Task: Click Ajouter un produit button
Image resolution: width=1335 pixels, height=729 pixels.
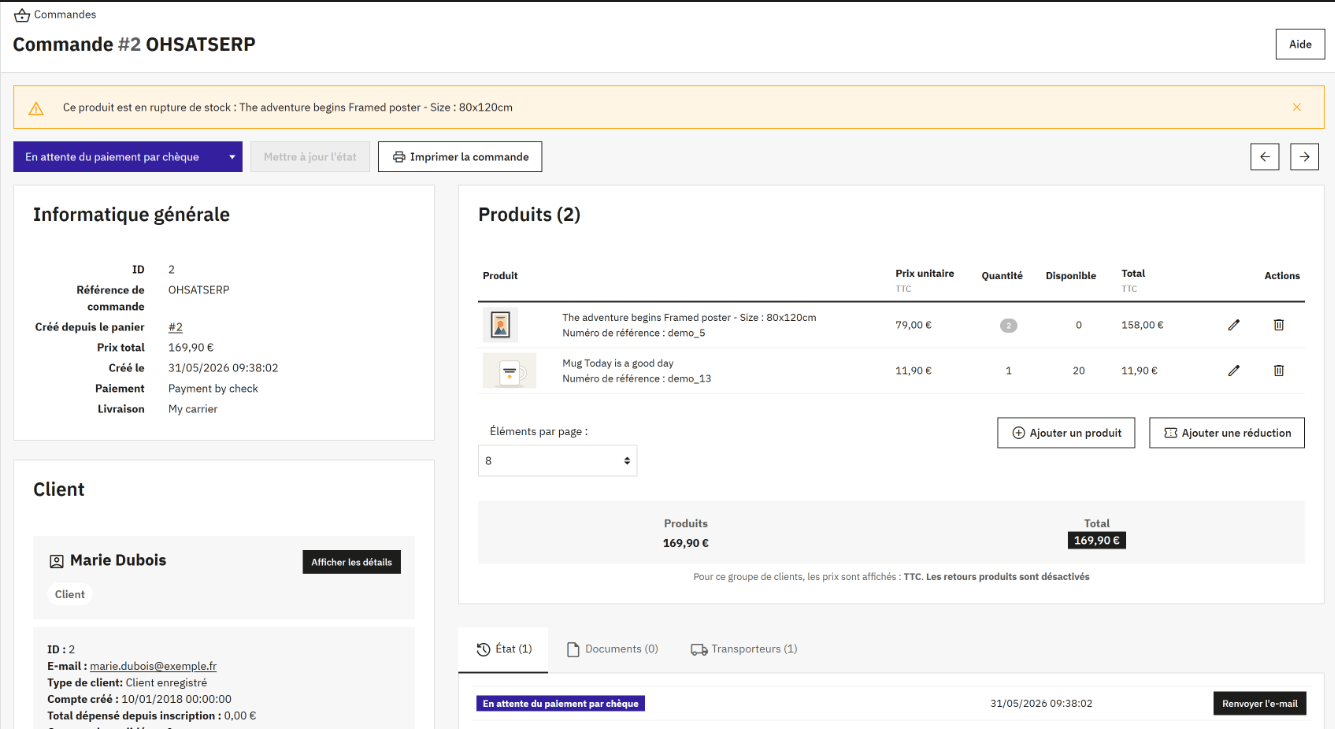Action: coord(1066,433)
